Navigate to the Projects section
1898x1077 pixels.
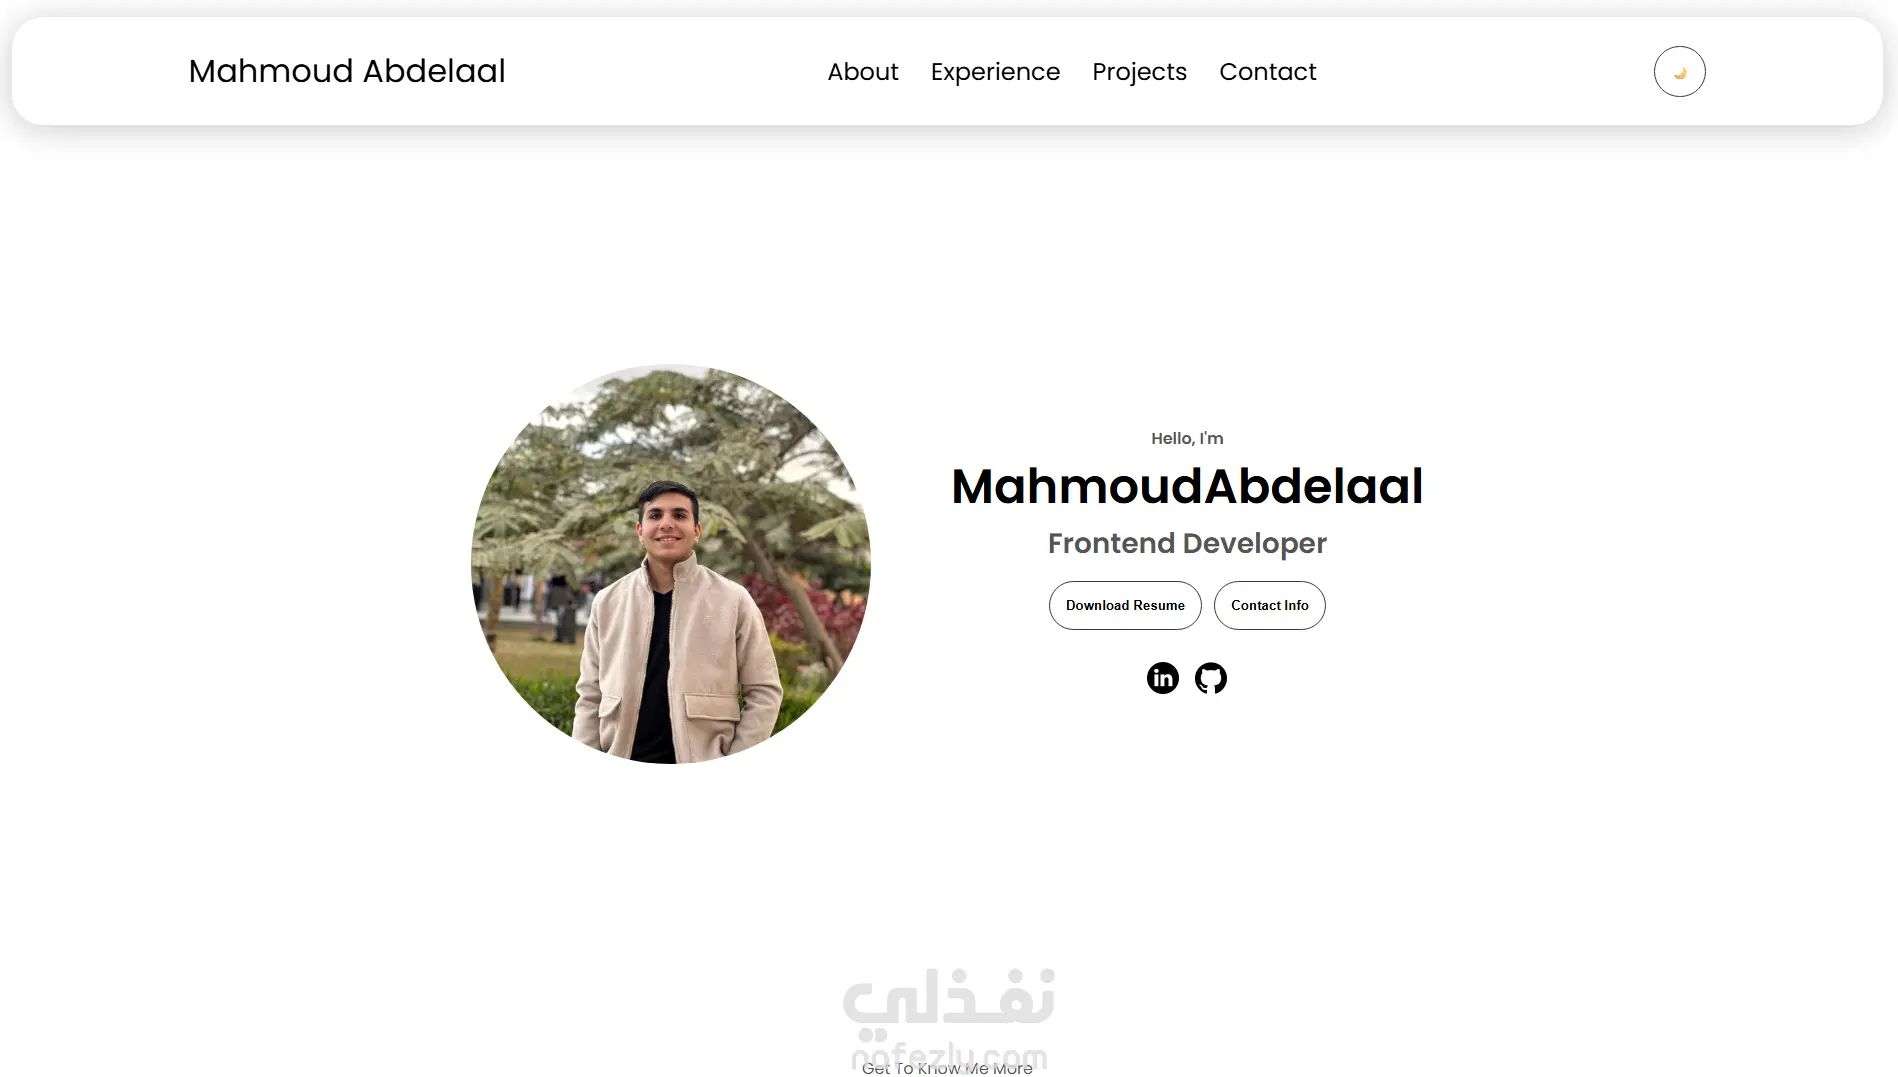(1139, 72)
